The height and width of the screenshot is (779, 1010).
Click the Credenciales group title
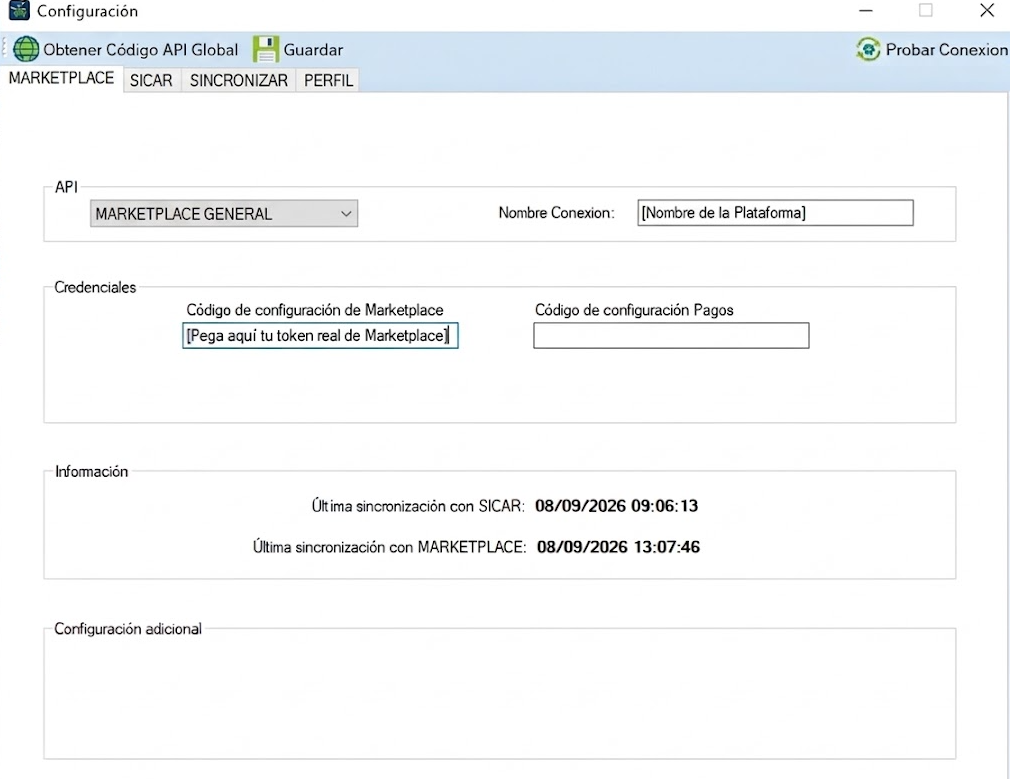point(95,287)
